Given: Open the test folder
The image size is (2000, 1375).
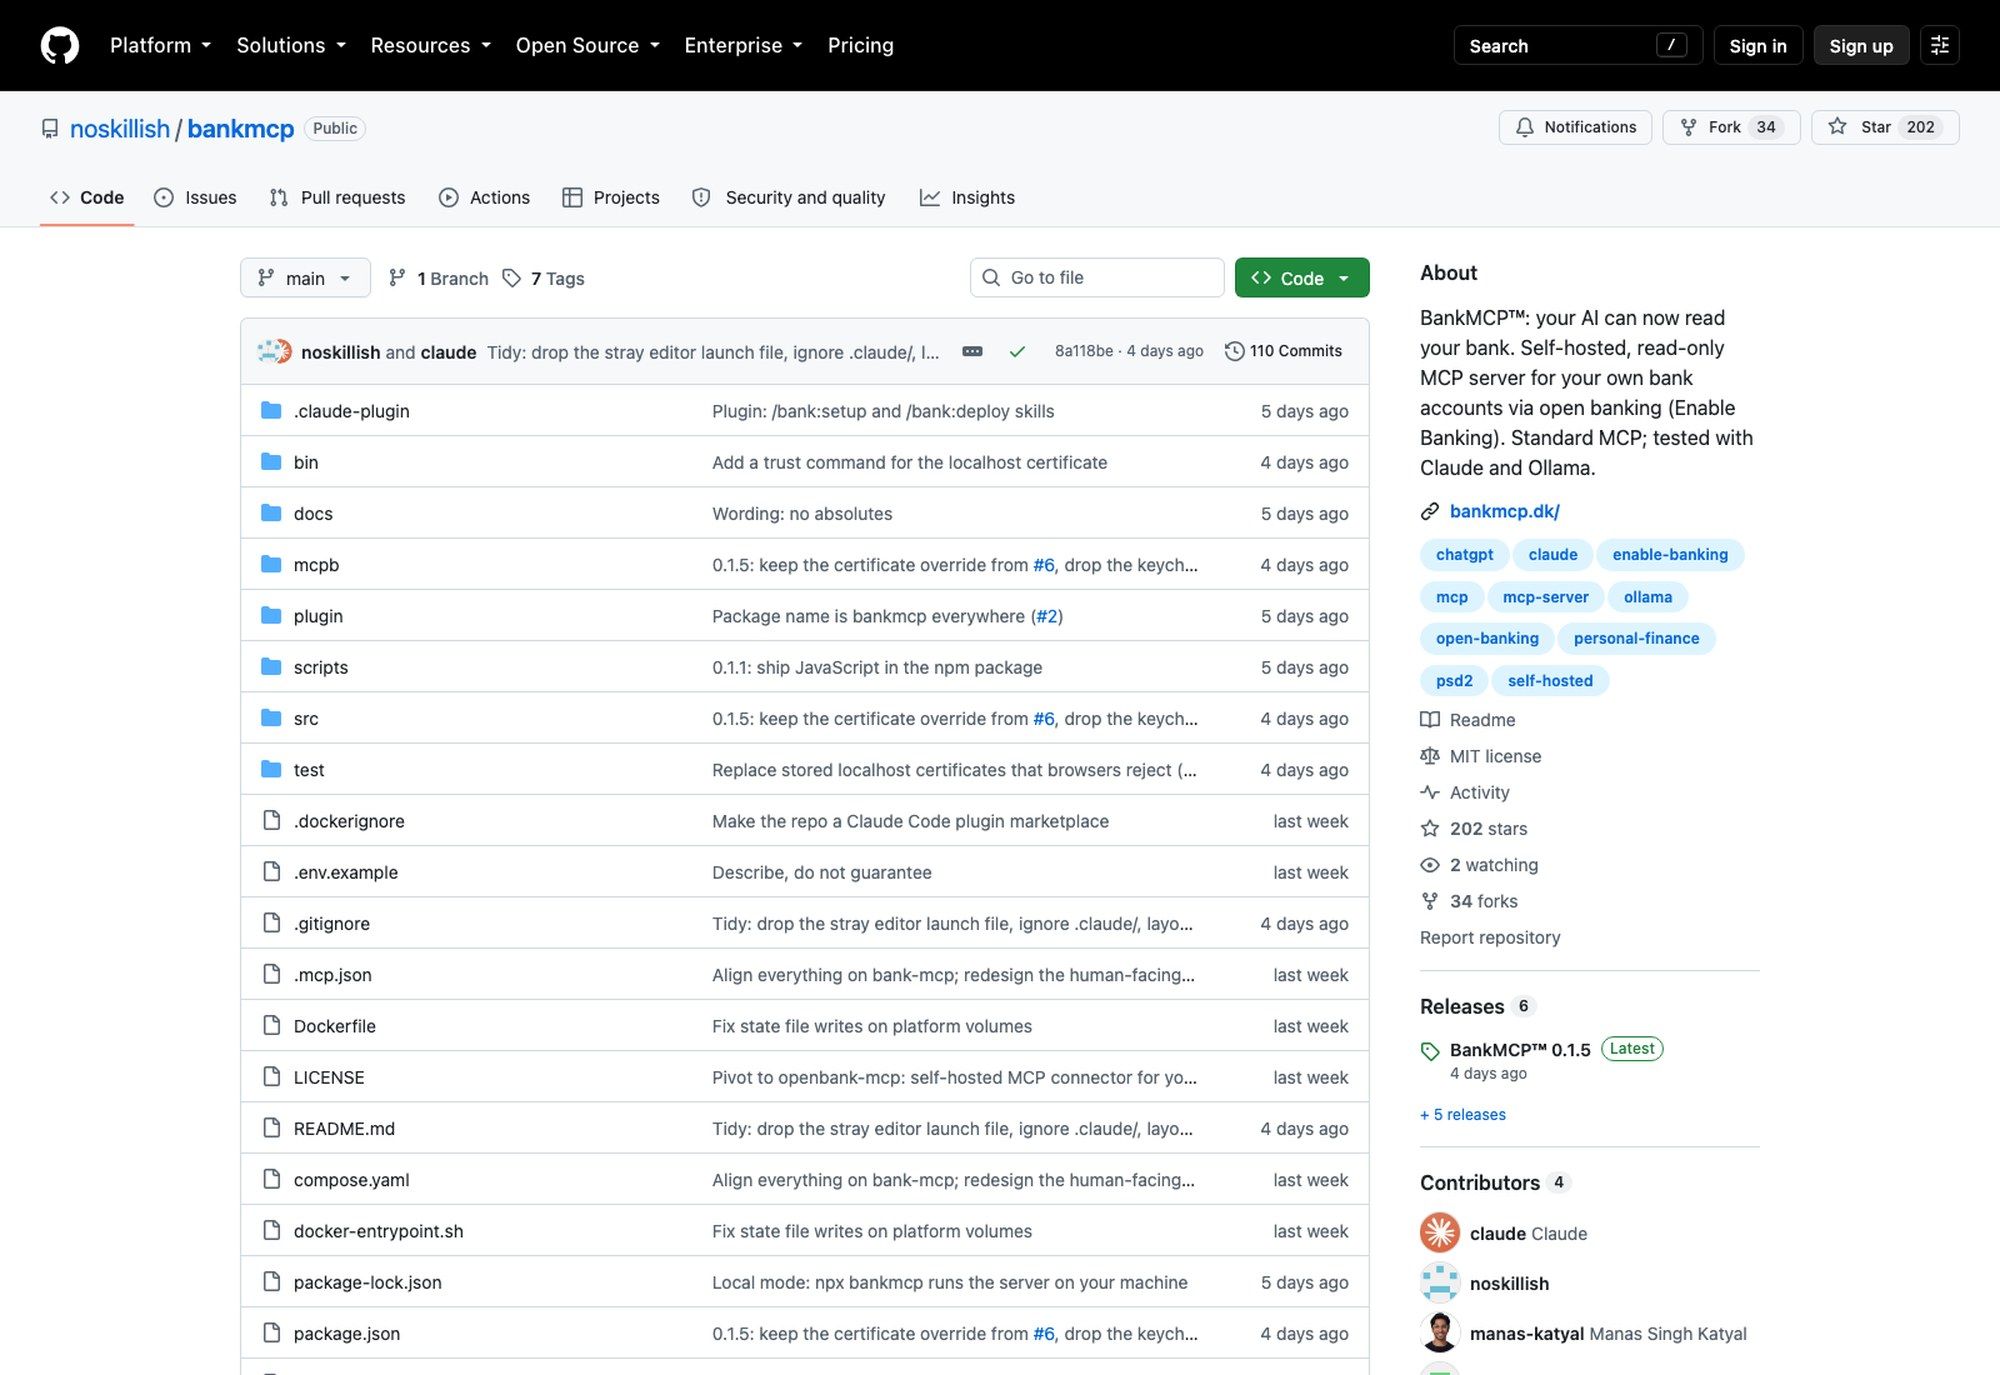Looking at the screenshot, I should pos(308,770).
